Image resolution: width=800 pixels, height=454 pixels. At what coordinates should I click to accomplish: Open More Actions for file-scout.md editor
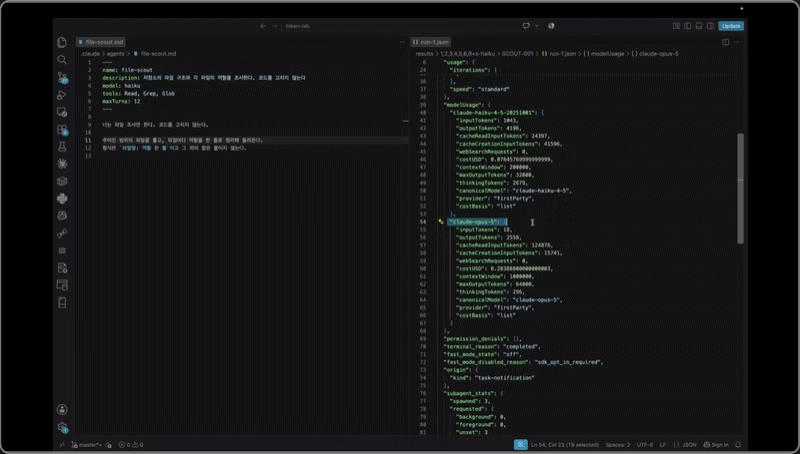tap(402, 42)
